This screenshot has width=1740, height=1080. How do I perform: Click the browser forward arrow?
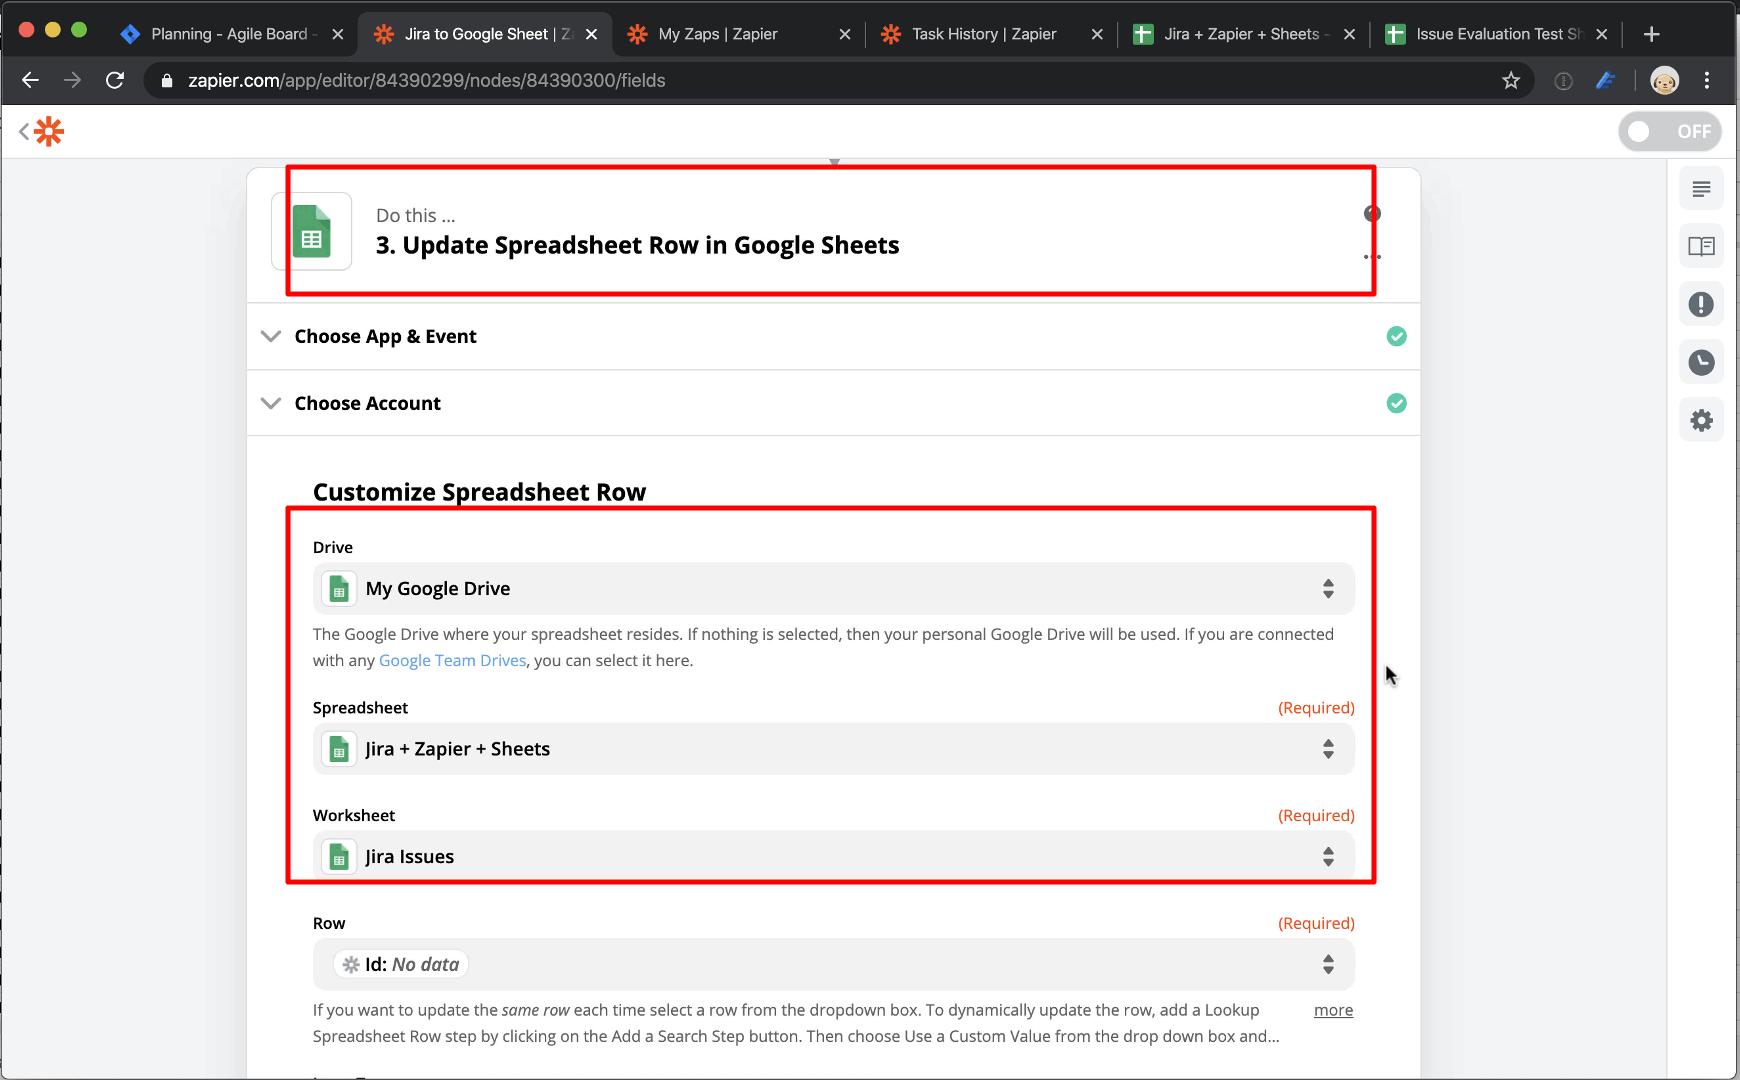72,80
